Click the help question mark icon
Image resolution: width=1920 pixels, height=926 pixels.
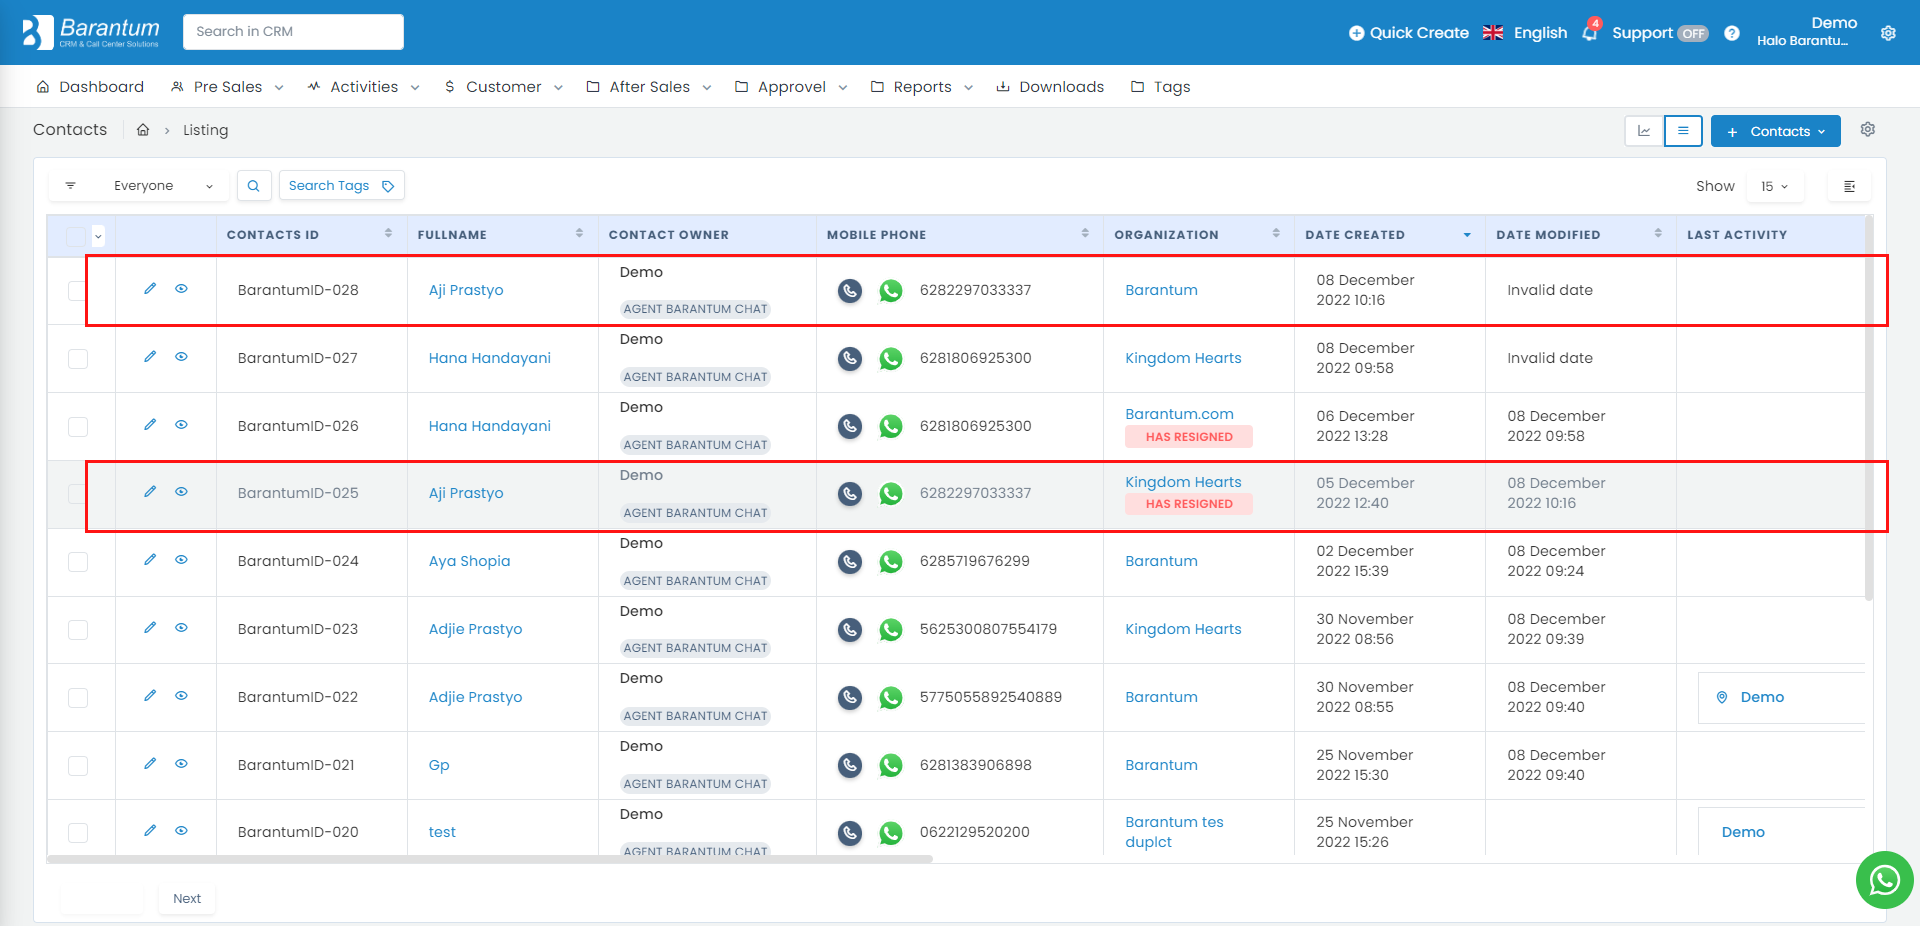[1732, 33]
